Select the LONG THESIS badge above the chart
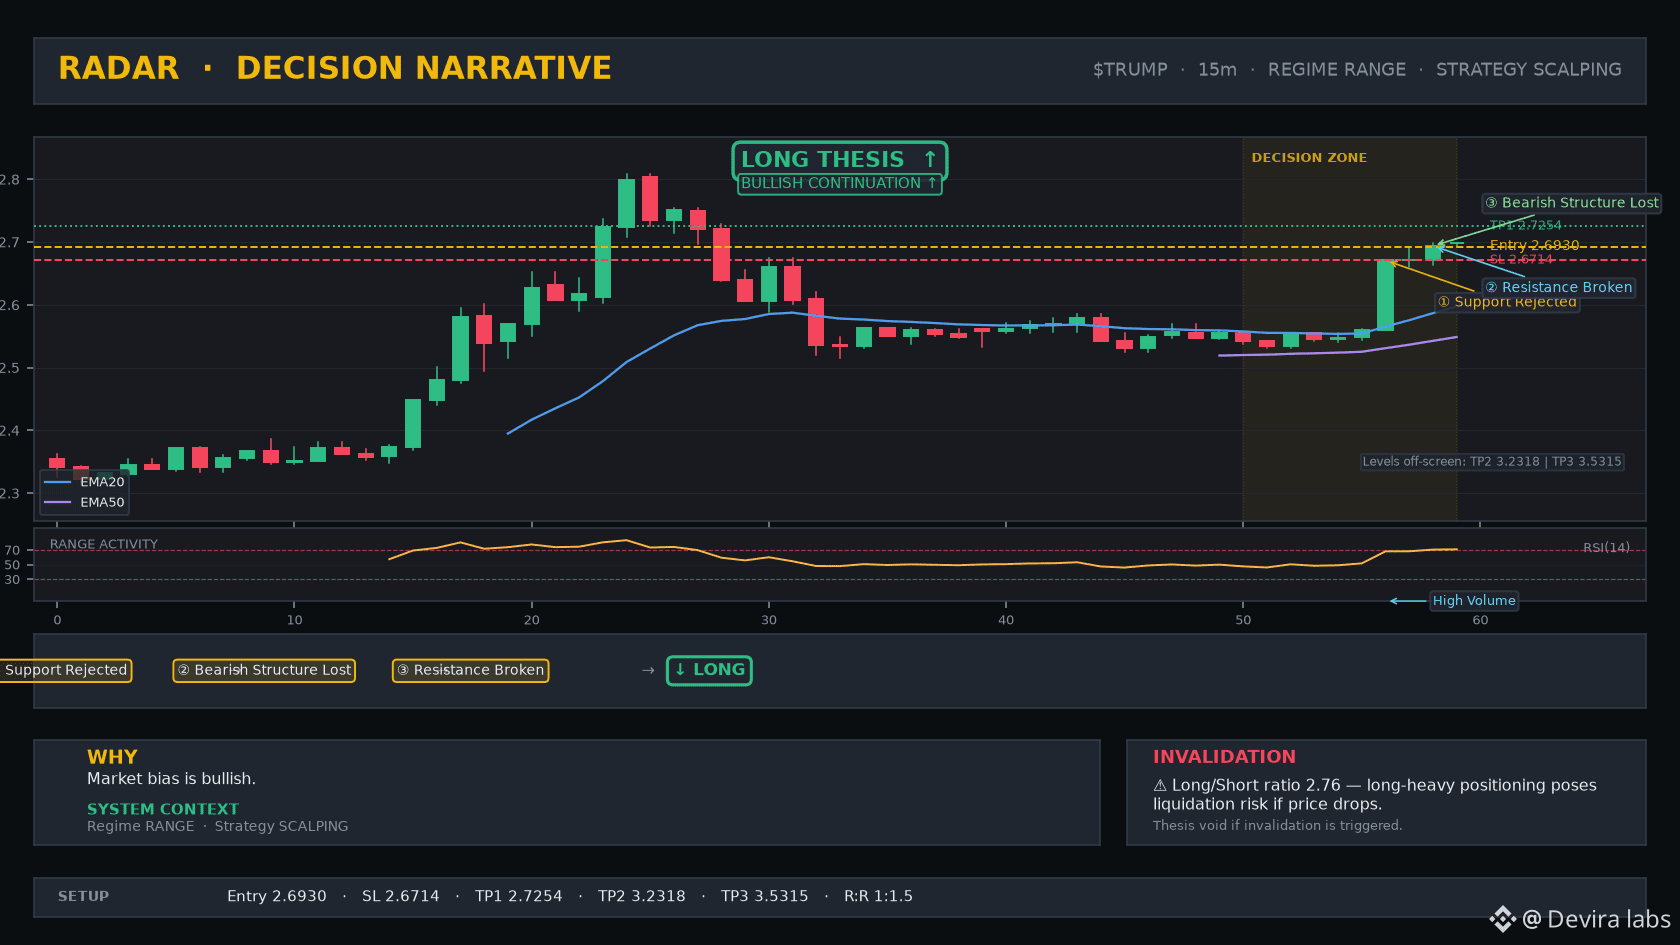This screenshot has height=945, width=1680. point(839,160)
